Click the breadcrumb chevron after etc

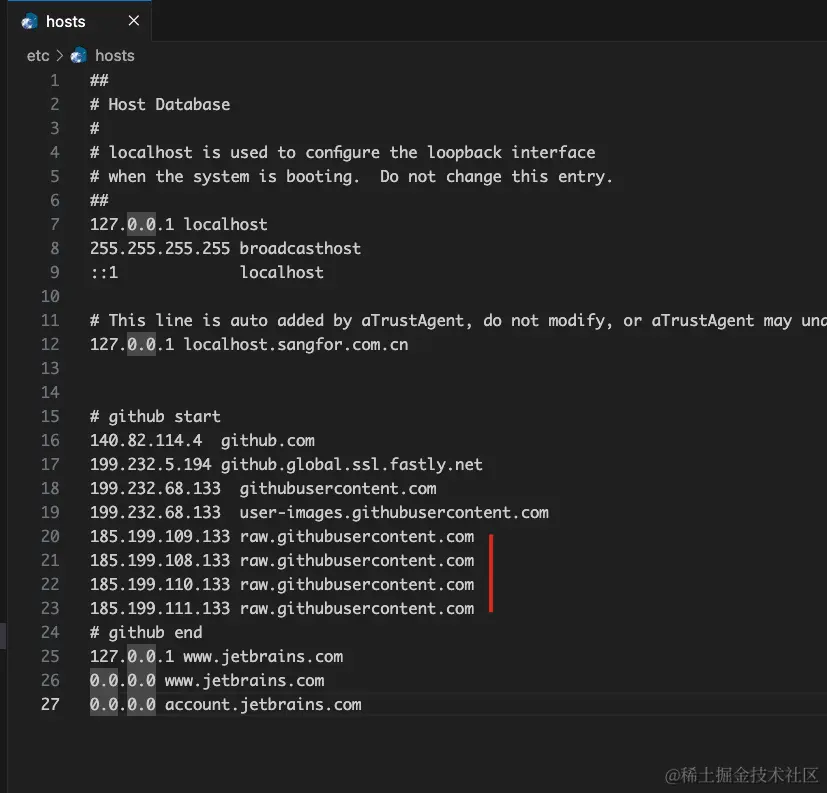[60, 56]
